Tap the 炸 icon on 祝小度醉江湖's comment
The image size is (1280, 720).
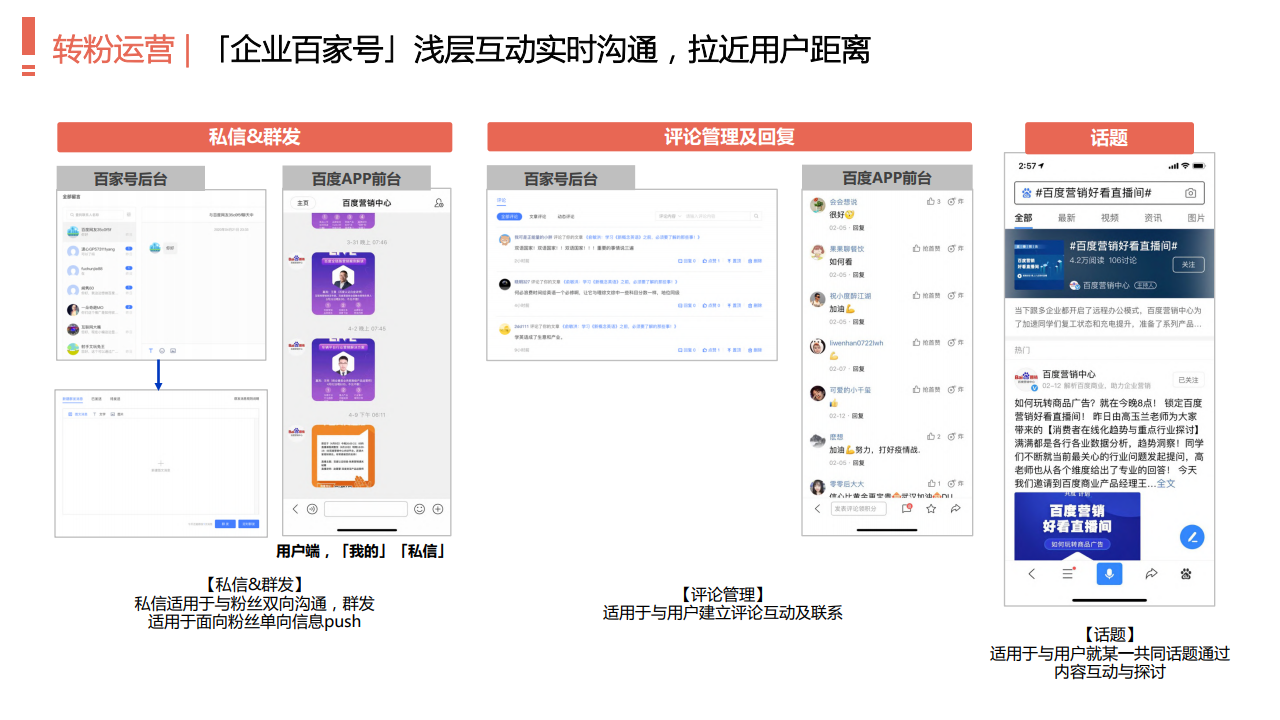pos(956,296)
